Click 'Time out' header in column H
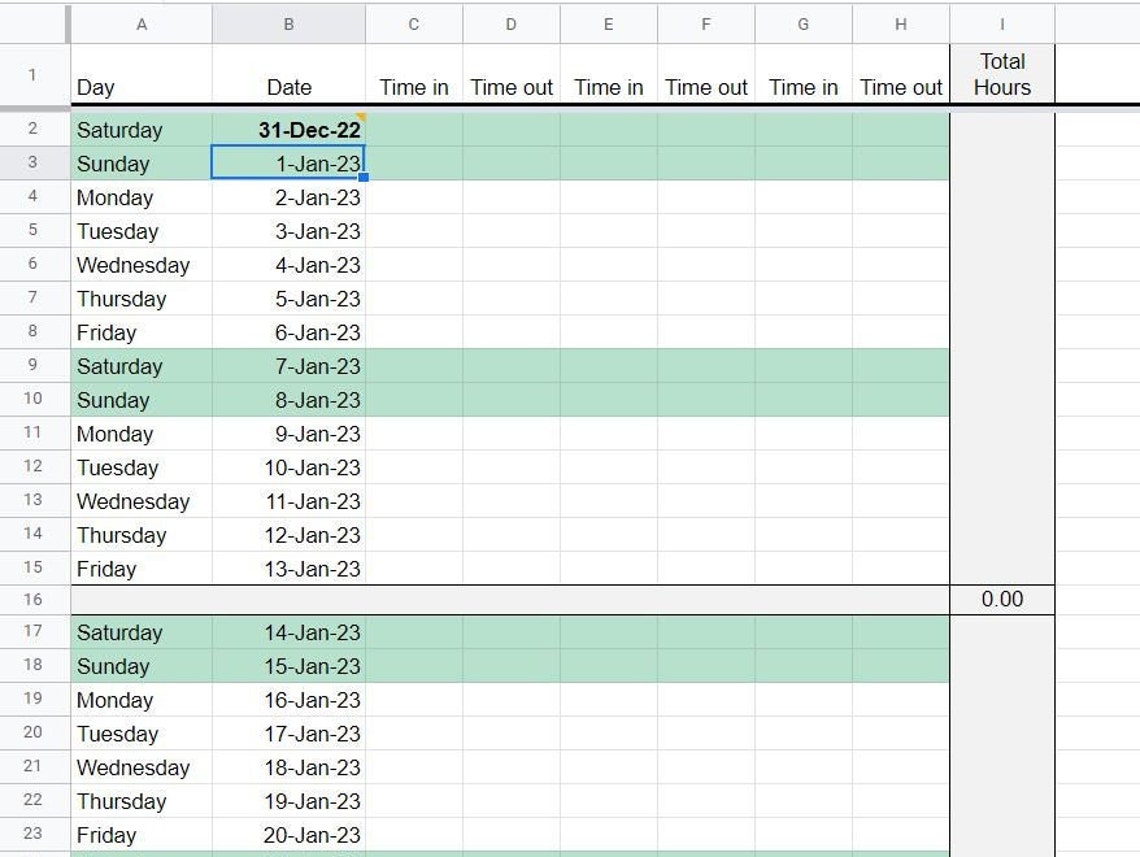 (901, 74)
